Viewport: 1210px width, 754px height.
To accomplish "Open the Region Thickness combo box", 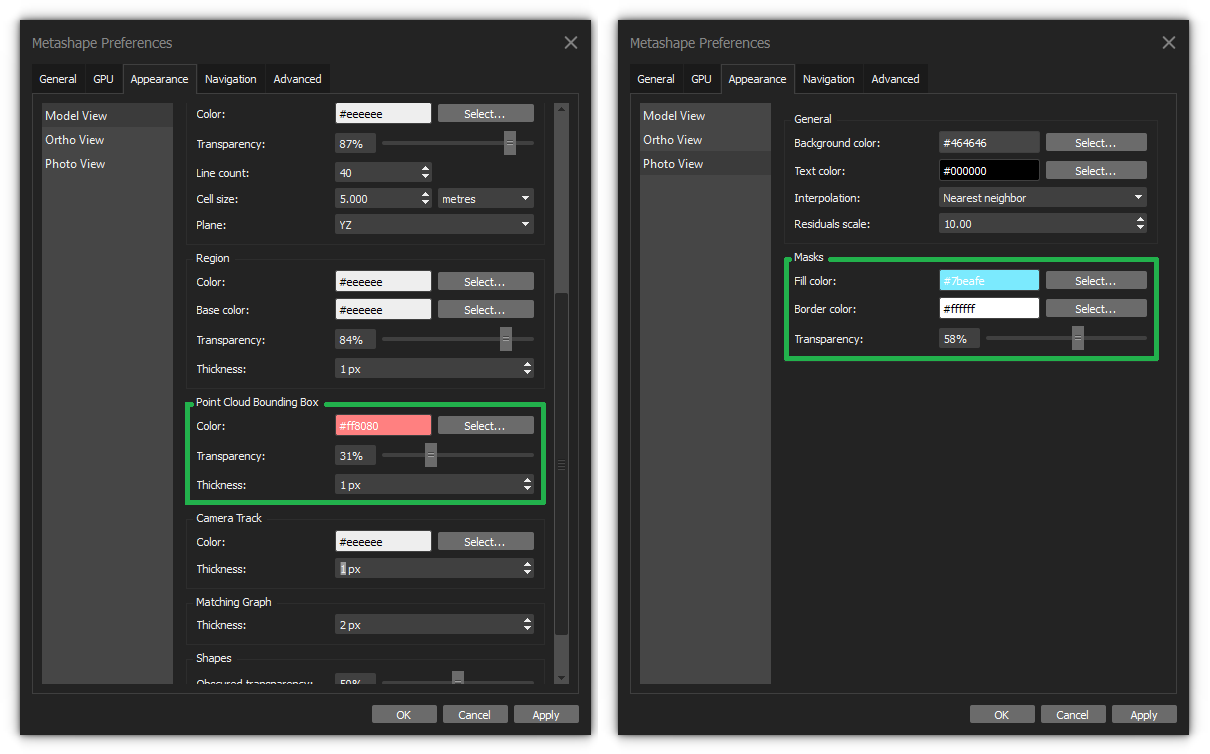I will tap(434, 369).
